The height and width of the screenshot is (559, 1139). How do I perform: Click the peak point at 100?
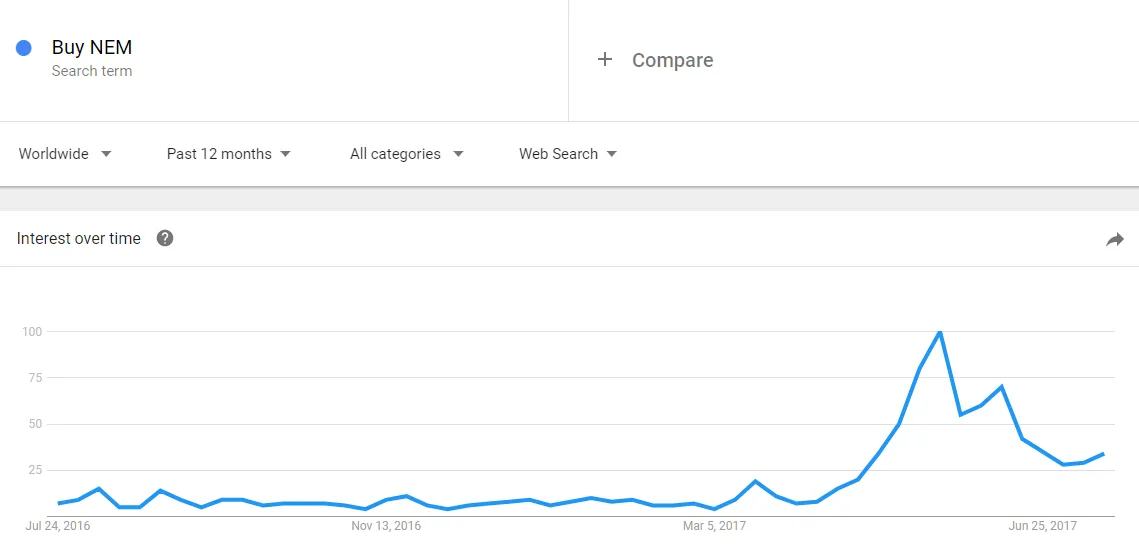click(x=940, y=332)
